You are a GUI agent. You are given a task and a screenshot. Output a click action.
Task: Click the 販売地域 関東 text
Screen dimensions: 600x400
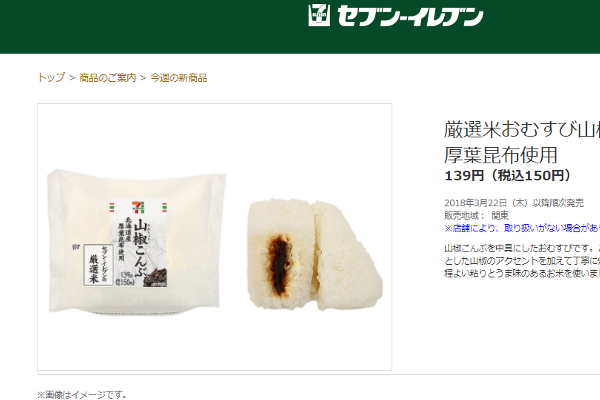coord(476,216)
